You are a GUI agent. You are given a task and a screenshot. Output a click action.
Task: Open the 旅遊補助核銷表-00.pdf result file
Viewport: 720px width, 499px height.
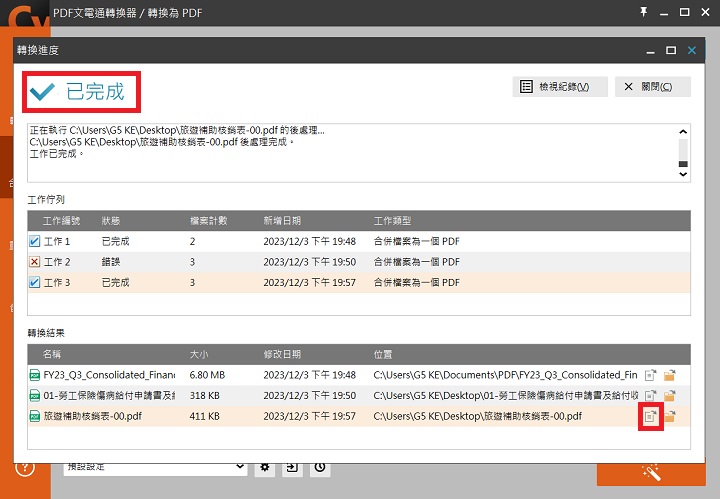tap(651, 416)
